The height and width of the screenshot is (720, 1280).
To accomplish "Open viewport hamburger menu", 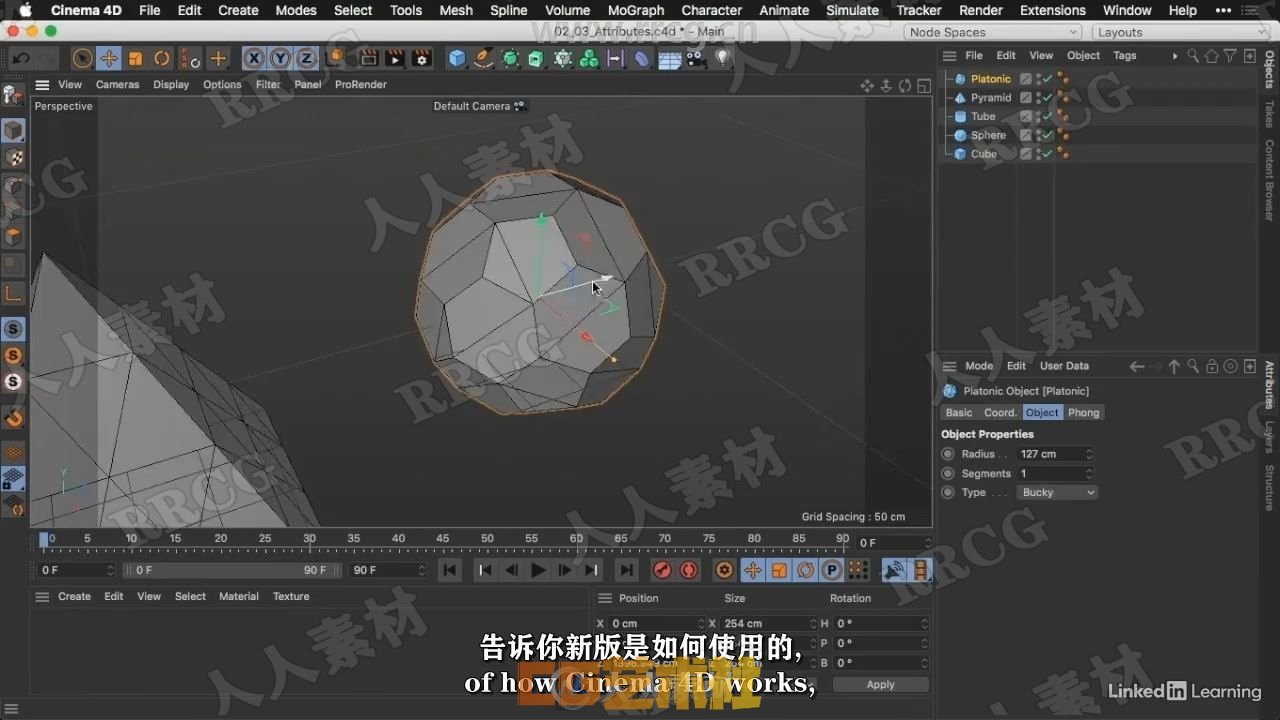I will (x=42, y=85).
